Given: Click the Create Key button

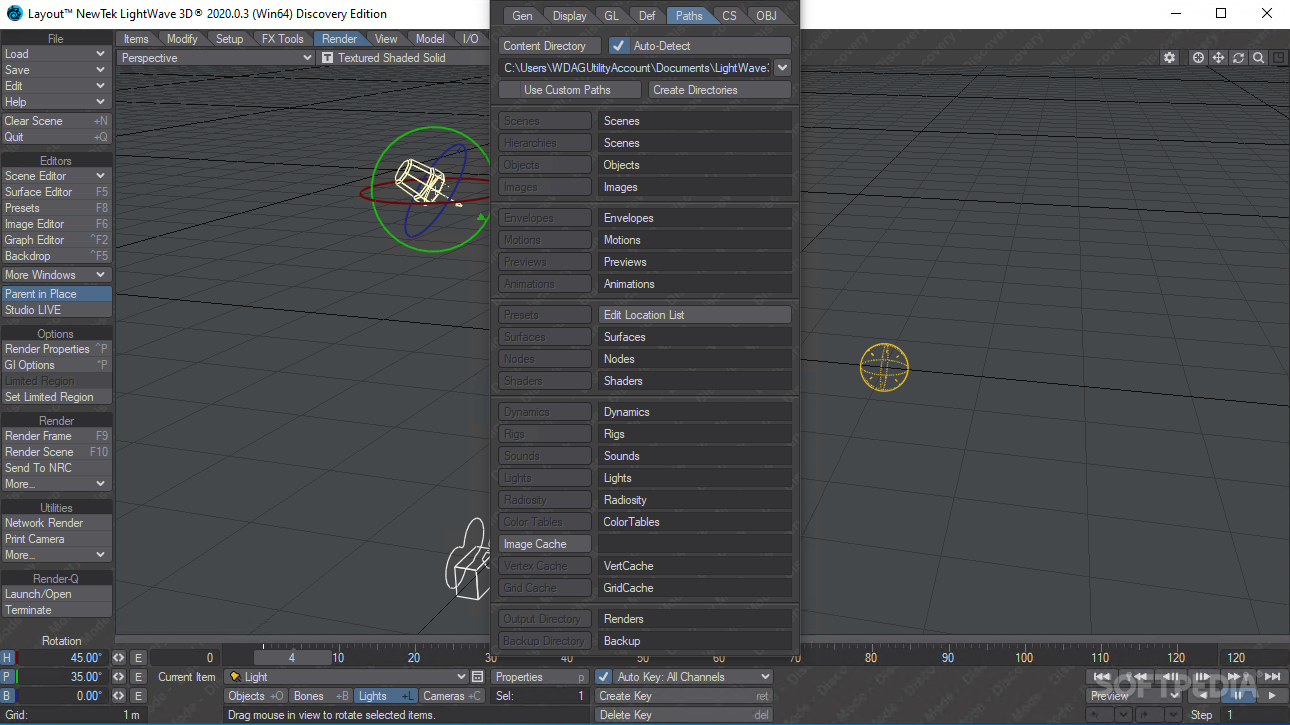Looking at the screenshot, I should (x=684, y=696).
